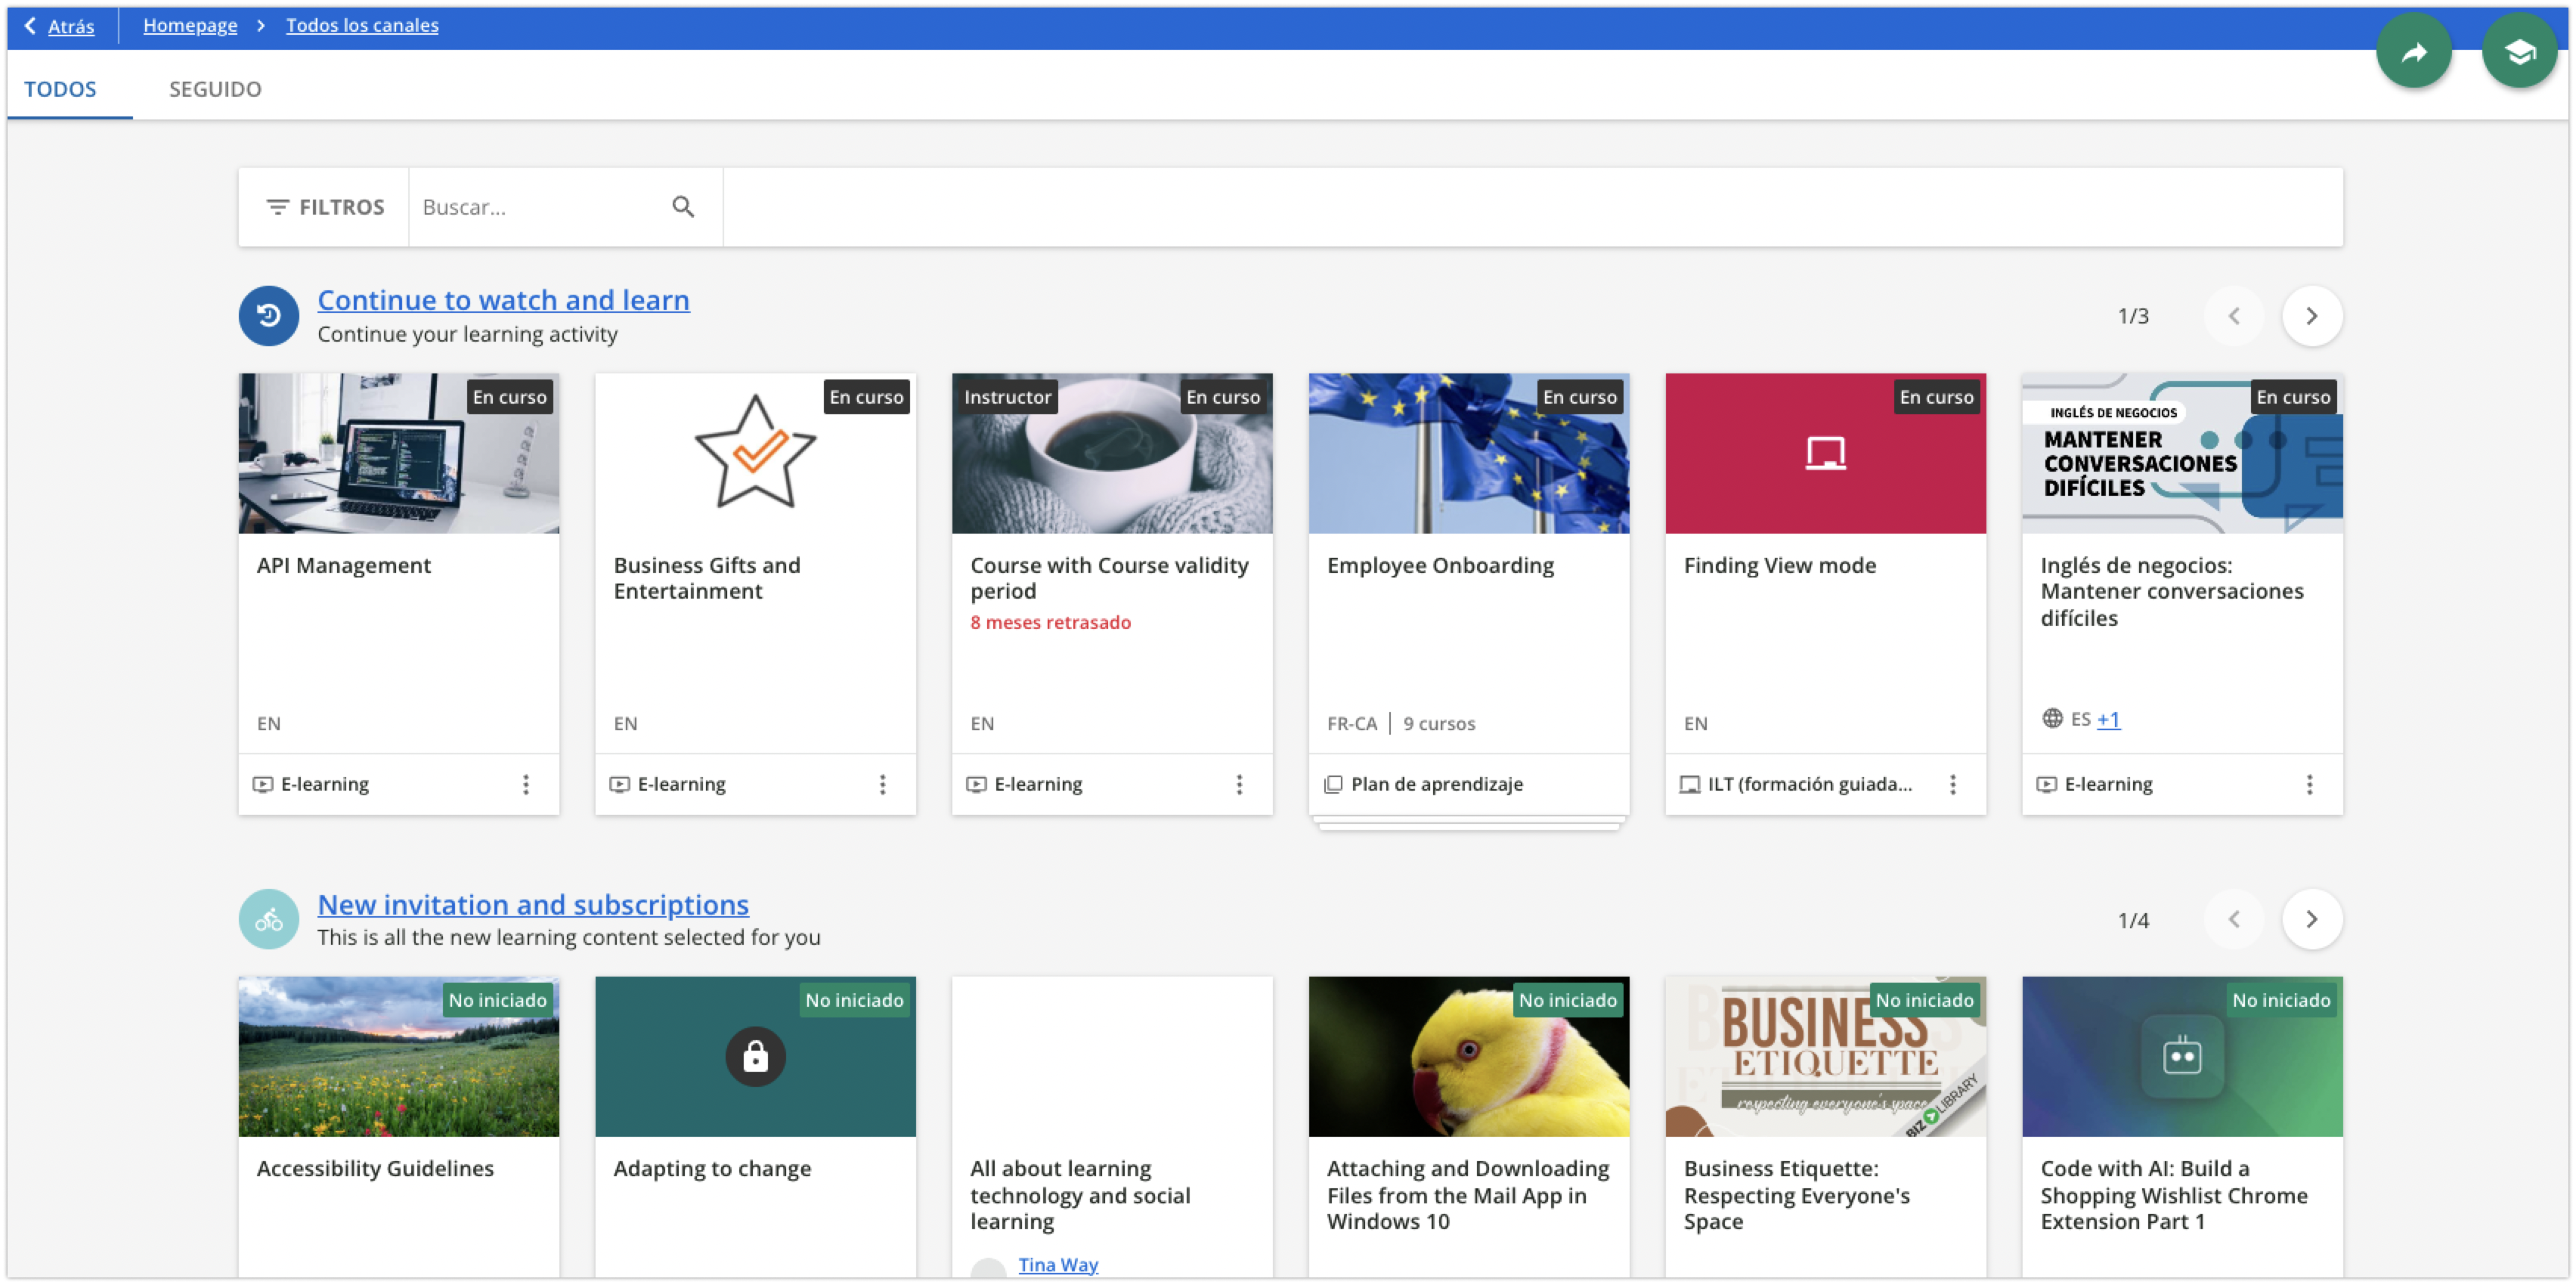Expand the +1 languages link
This screenshot has width=2576, height=1285.
[2108, 719]
